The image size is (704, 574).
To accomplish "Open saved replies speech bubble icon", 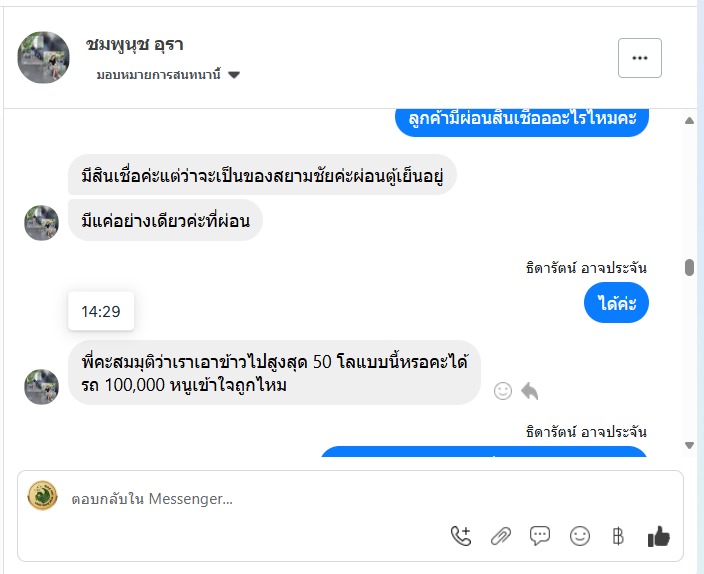I will tap(540, 536).
